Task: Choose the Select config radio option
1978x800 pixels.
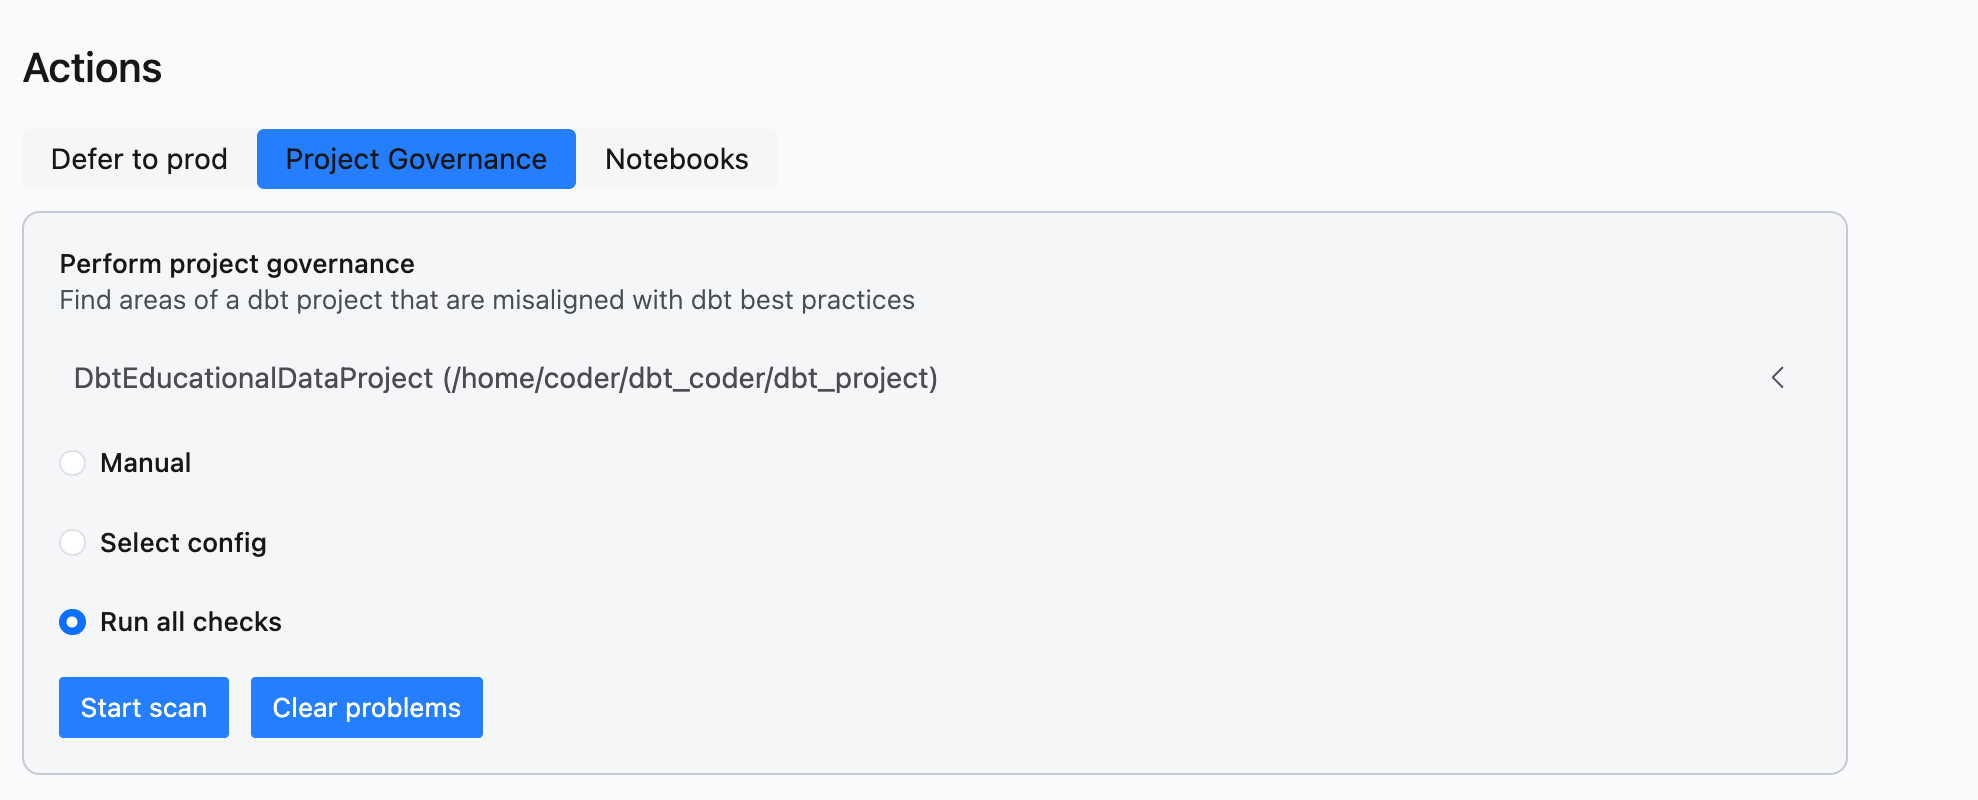Action: pos(73,542)
